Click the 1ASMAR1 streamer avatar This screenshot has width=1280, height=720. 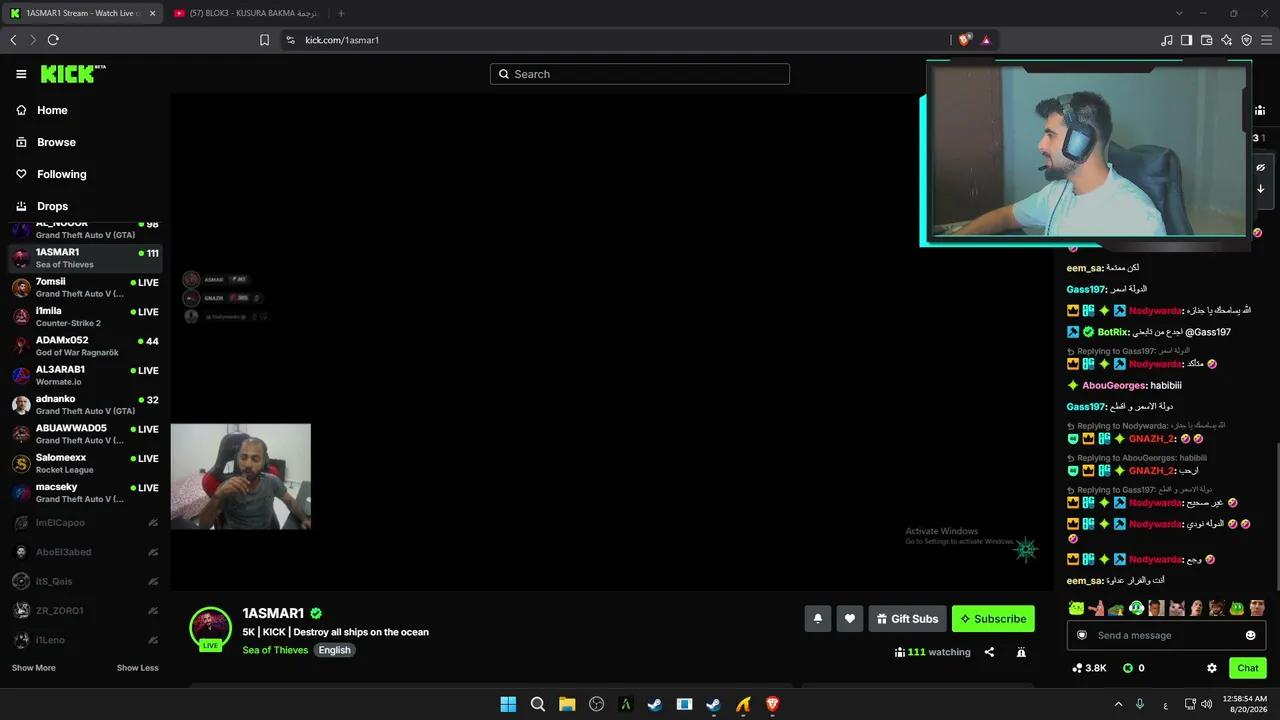[210, 628]
